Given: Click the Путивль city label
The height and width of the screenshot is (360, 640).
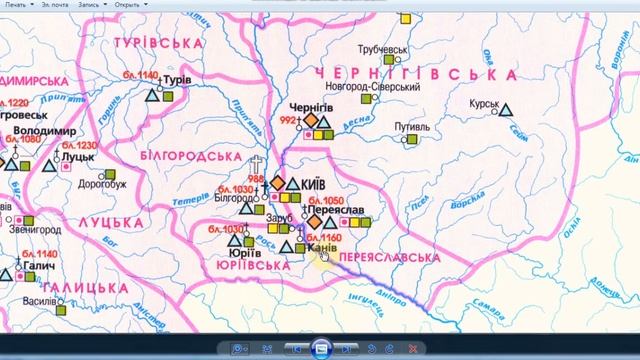Looking at the screenshot, I should coord(412,127).
